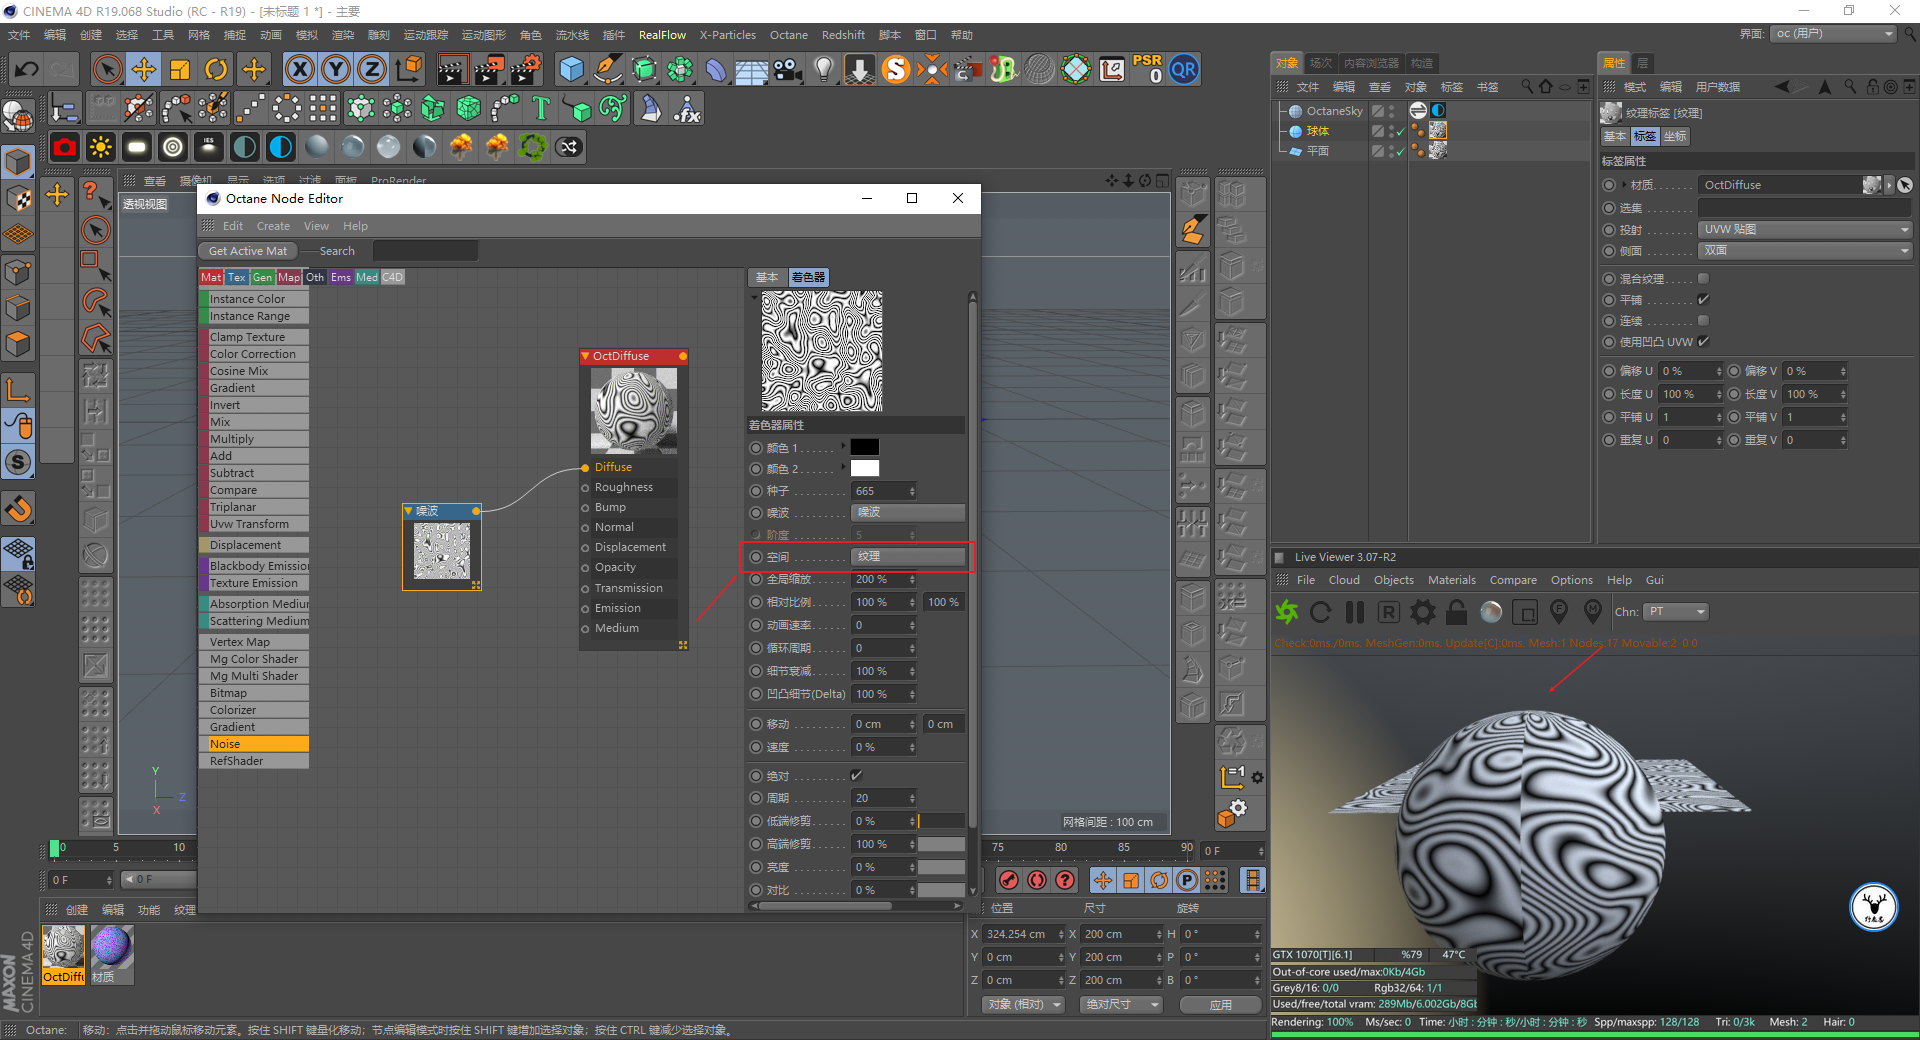Select the Triplanar node in the node list
The height and width of the screenshot is (1040, 1920).
[x=254, y=507]
